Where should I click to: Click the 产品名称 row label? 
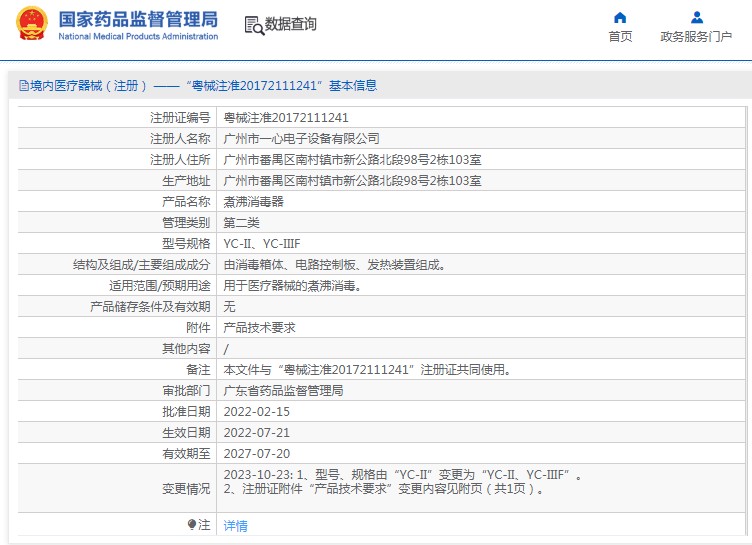186,201
